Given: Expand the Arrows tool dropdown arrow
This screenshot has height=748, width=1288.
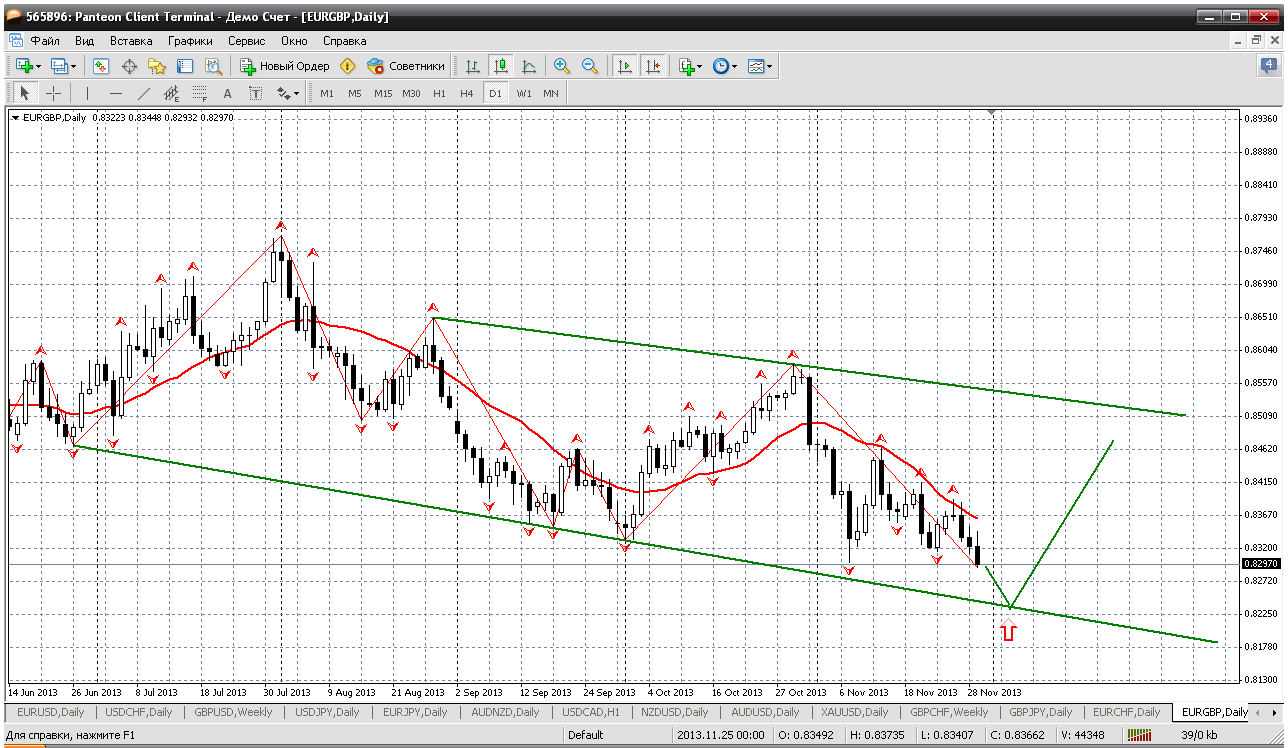Looking at the screenshot, I should pyautogui.click(x=297, y=93).
